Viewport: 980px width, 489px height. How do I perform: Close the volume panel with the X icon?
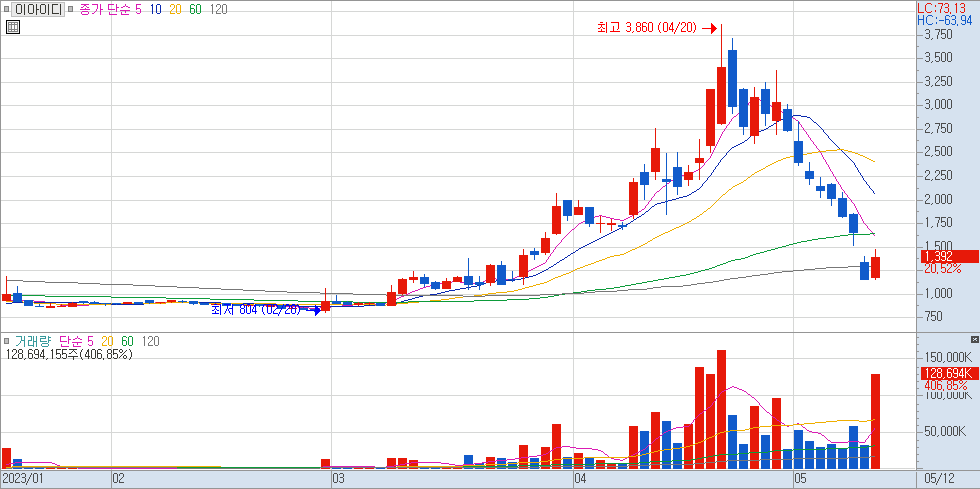click(x=974, y=339)
